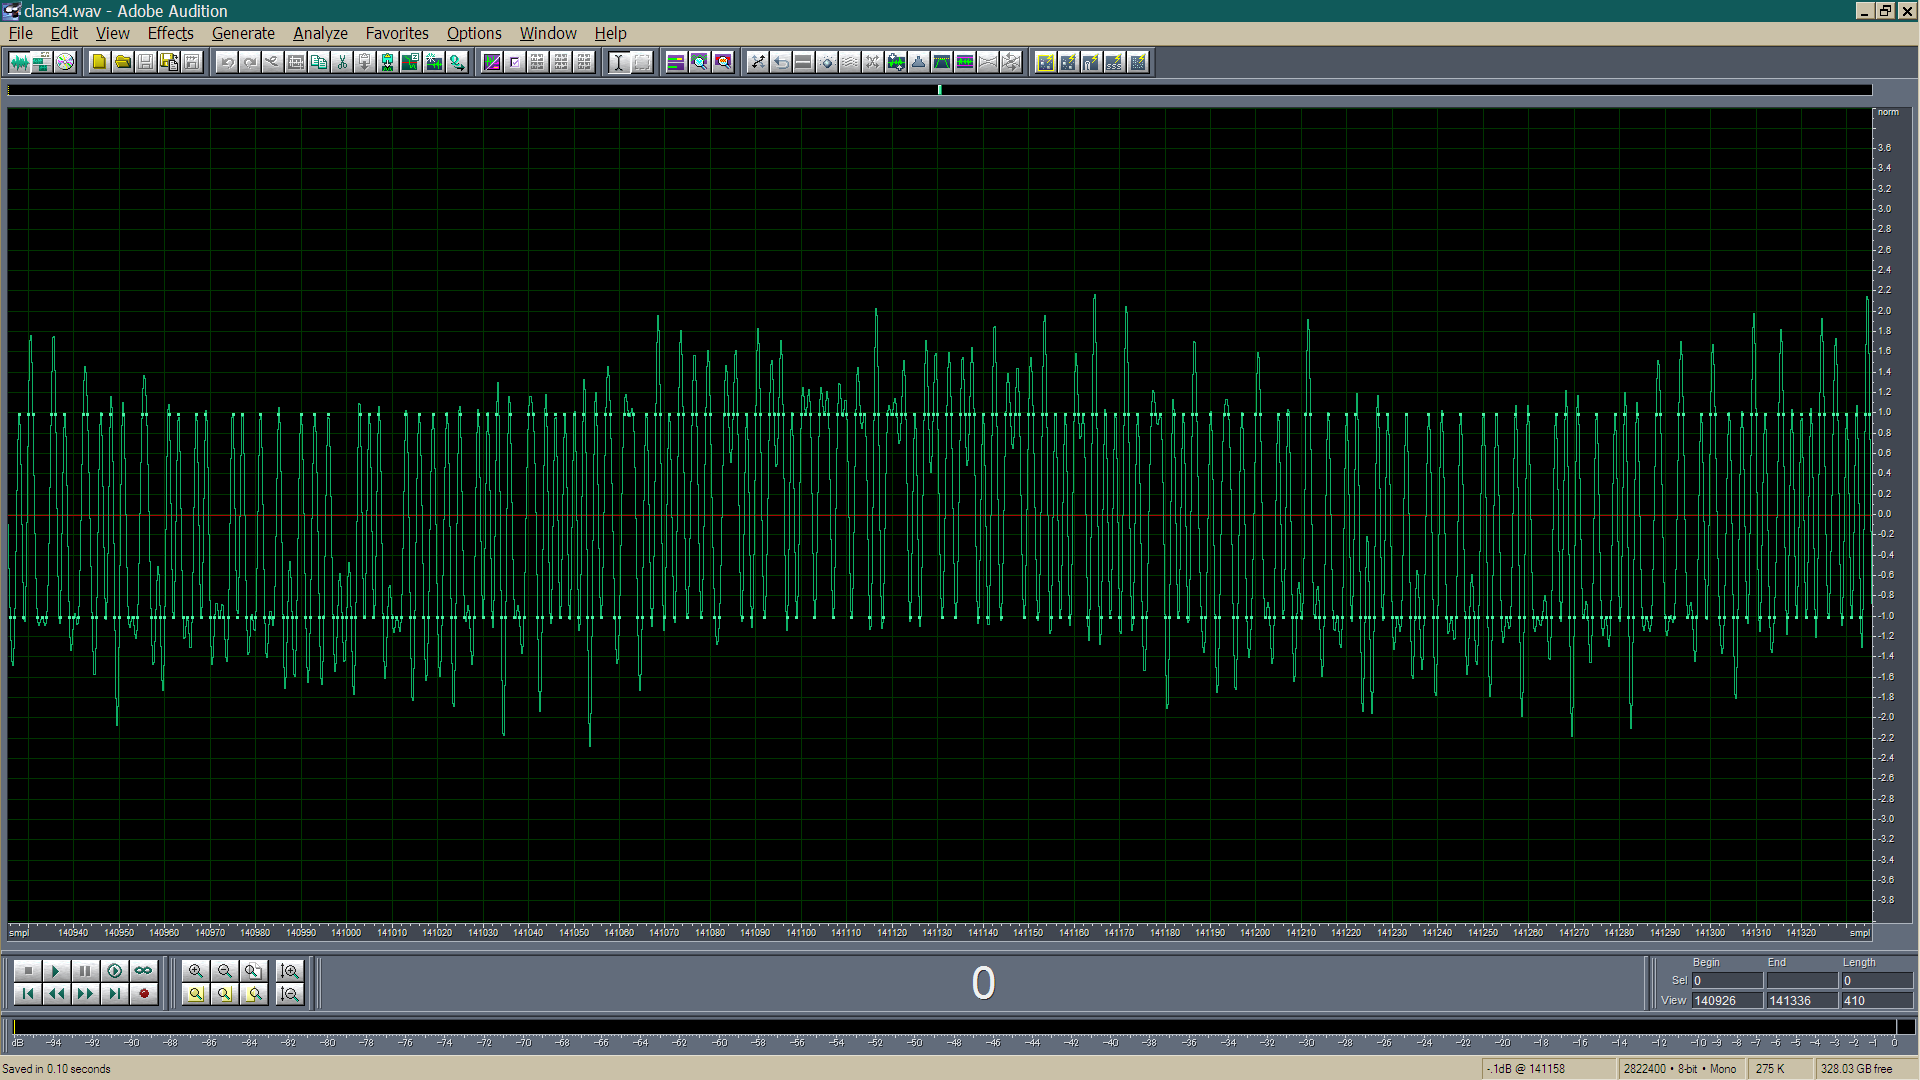Open the Window menu

tap(548, 33)
